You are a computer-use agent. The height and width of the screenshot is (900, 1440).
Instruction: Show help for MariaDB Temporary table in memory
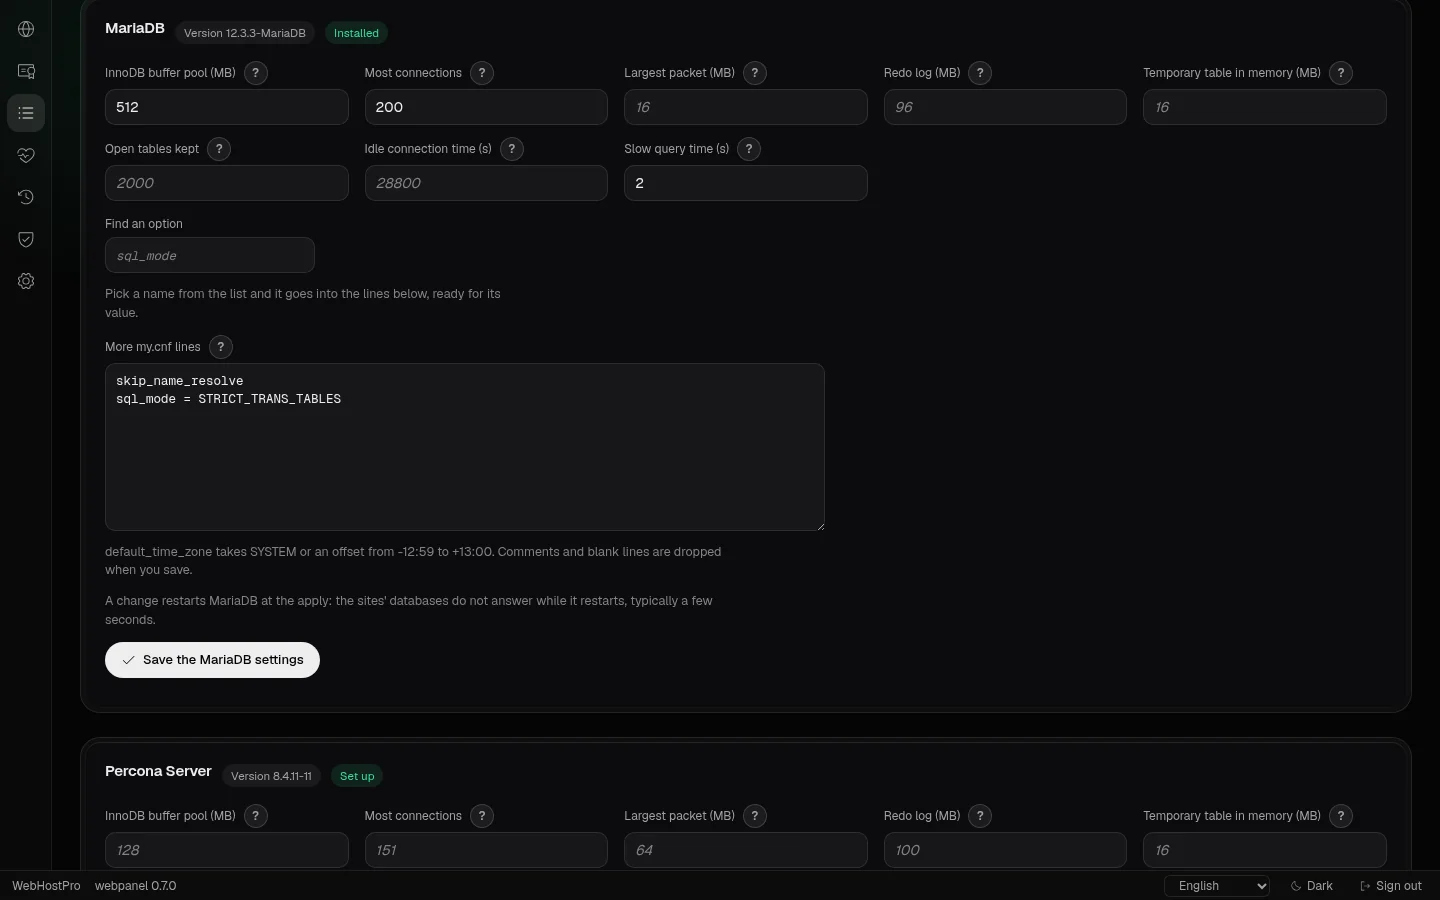pos(1341,73)
